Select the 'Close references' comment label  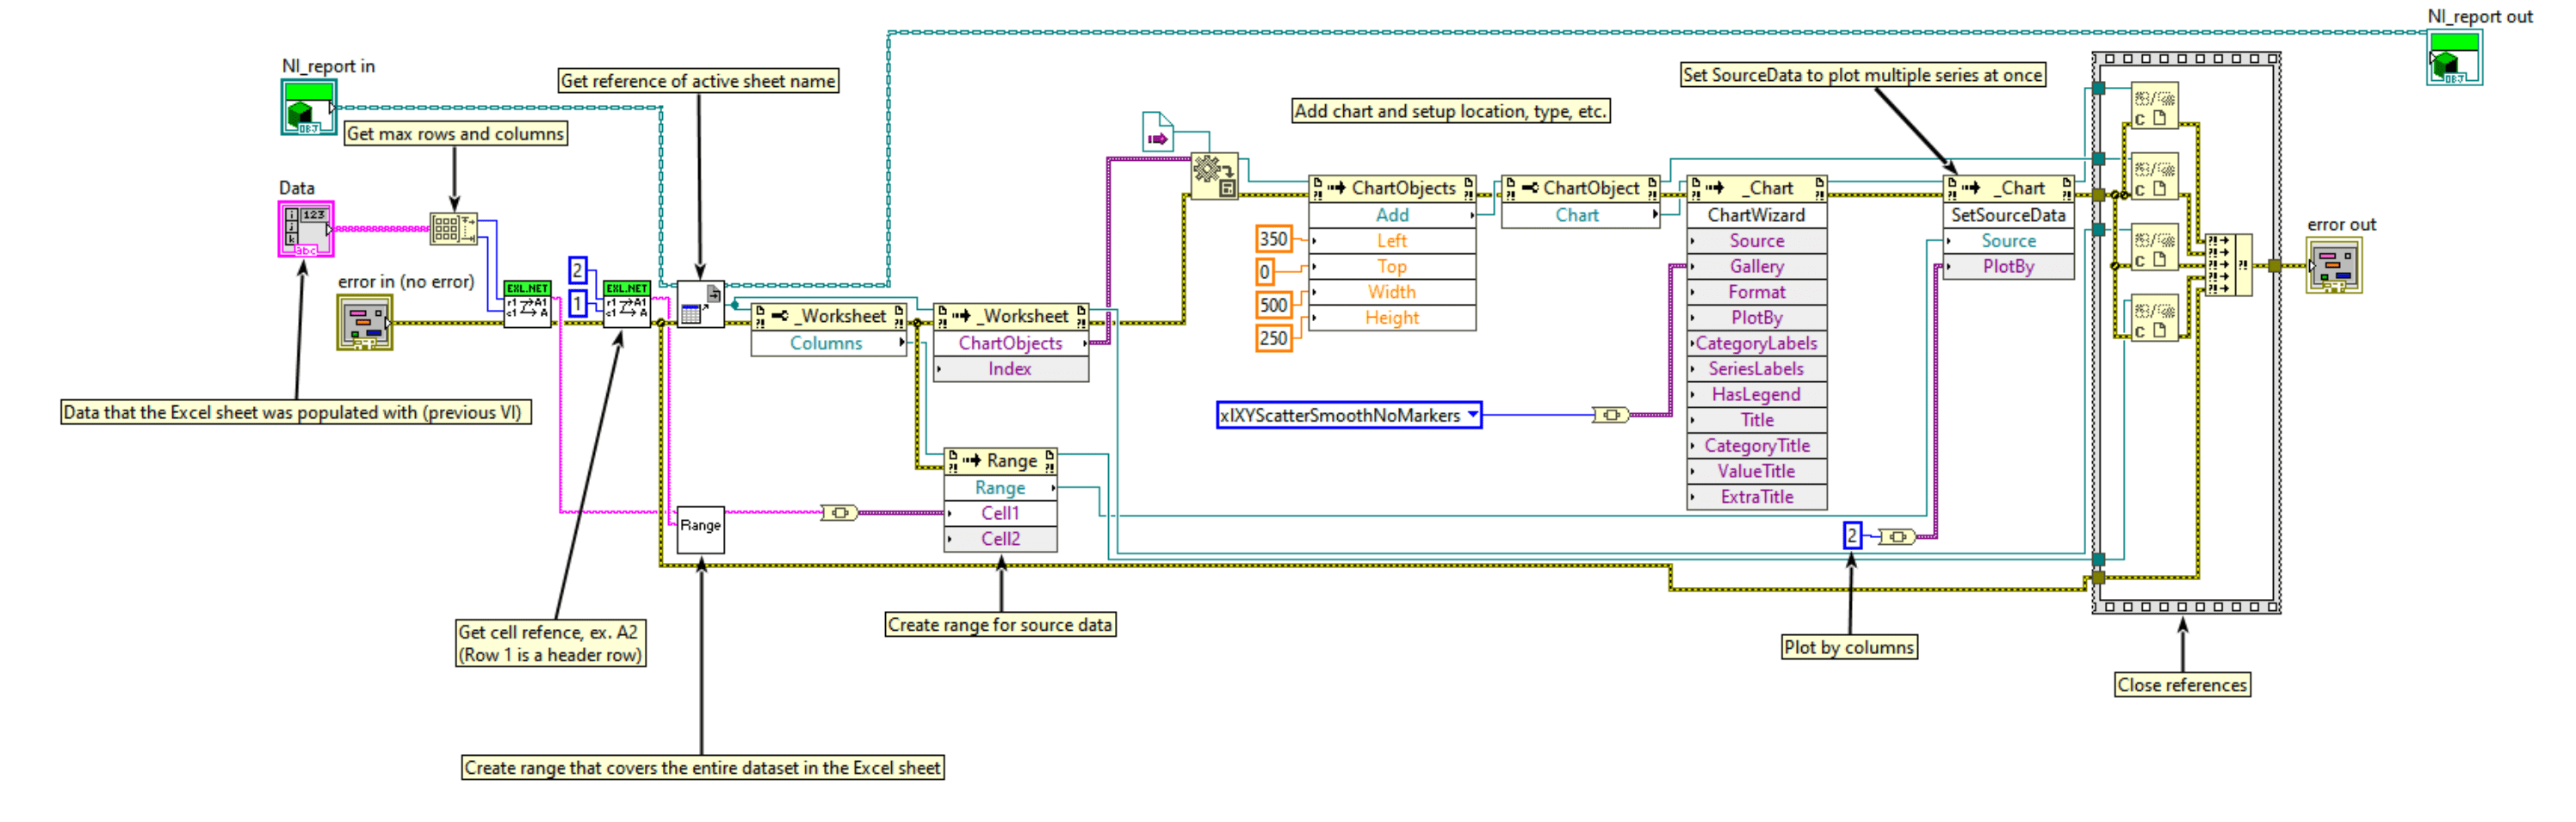2182,685
